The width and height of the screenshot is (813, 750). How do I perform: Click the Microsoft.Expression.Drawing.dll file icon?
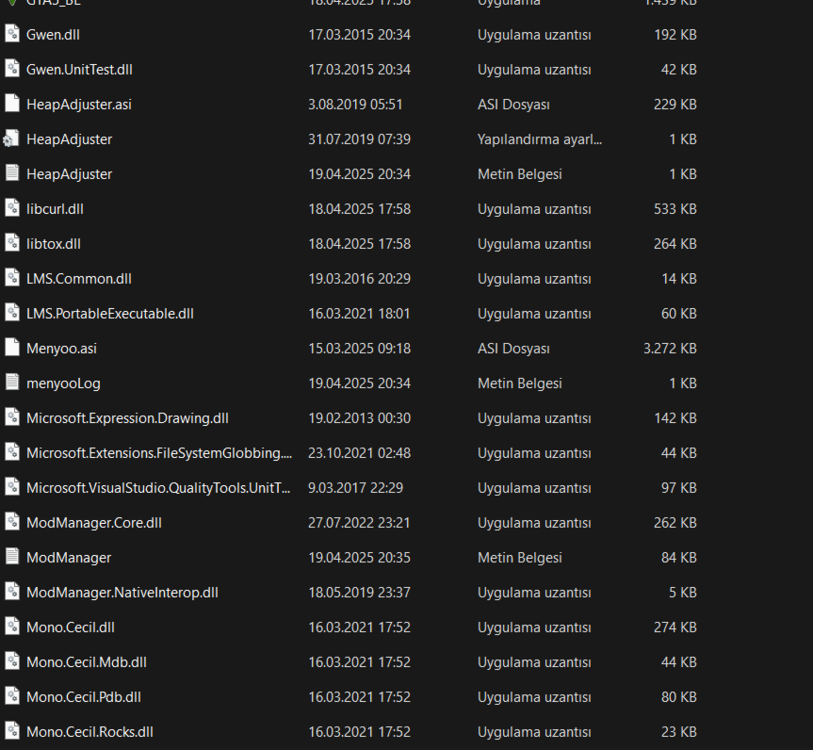12,418
